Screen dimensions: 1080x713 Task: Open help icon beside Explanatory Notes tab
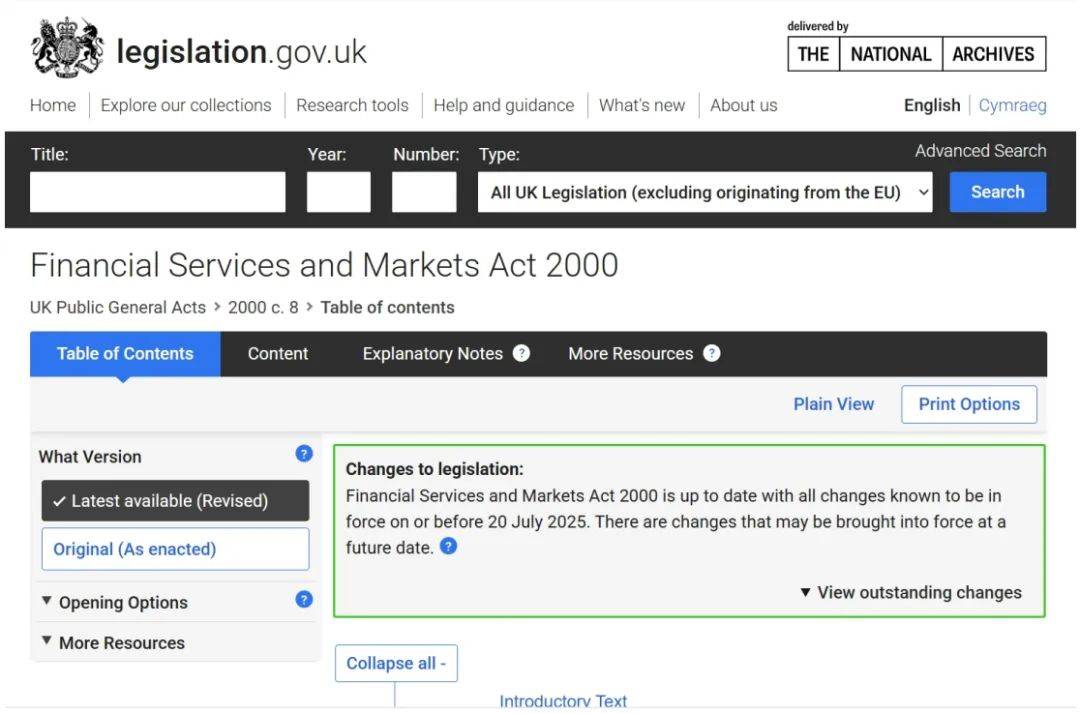[x=521, y=353]
